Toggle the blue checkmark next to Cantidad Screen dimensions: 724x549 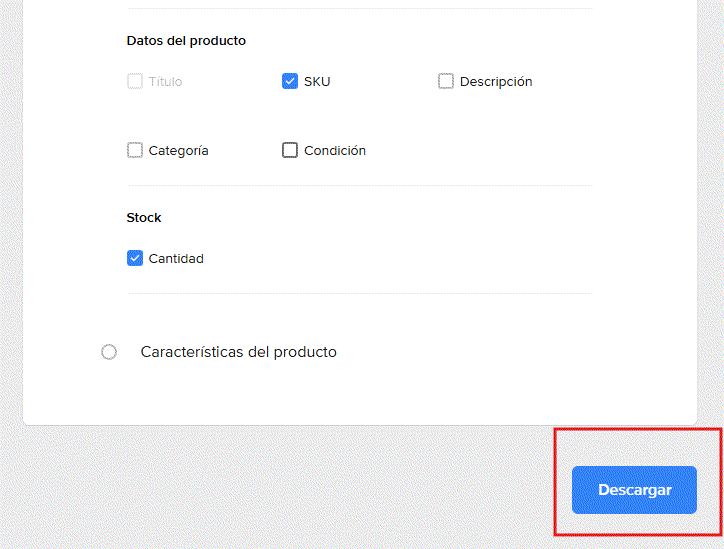pos(135,258)
